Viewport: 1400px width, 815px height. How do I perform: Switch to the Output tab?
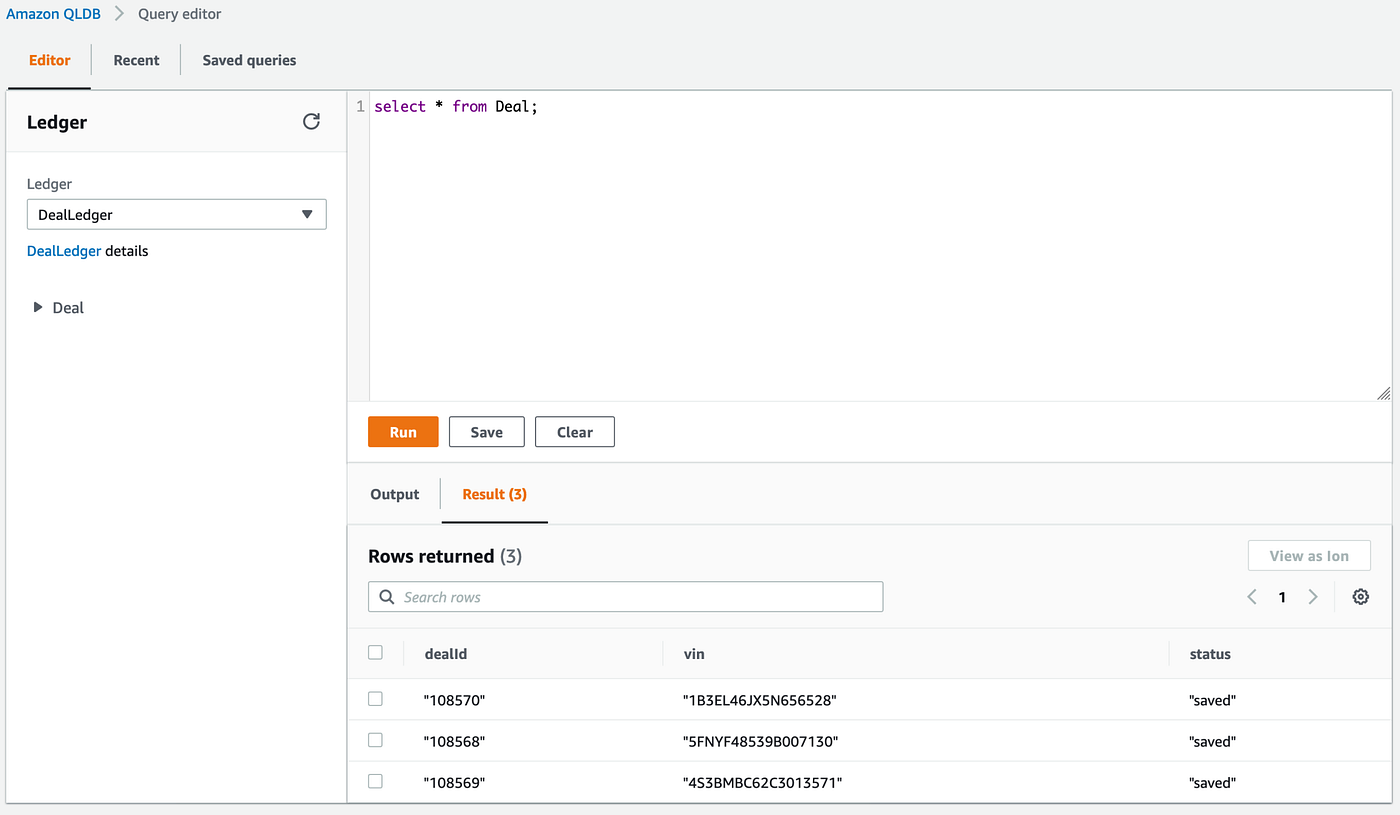(x=394, y=494)
